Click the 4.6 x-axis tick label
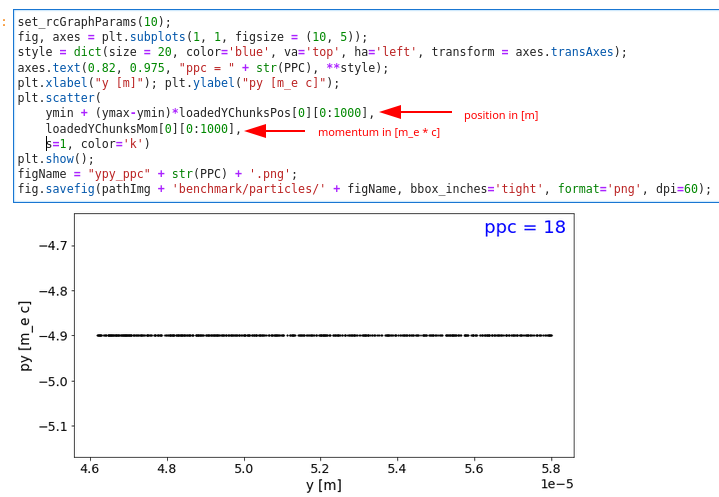Screen dimensions: 719x497 pyautogui.click(x=89, y=469)
